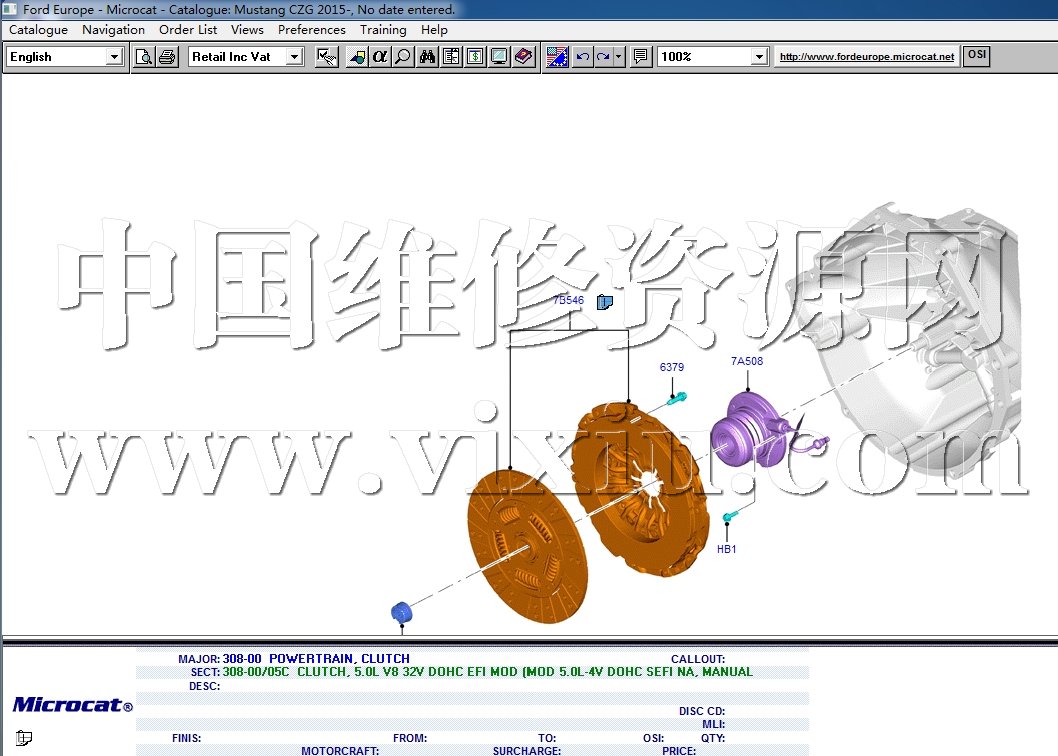Open the Order List menu
This screenshot has height=756, width=1058.
(188, 30)
